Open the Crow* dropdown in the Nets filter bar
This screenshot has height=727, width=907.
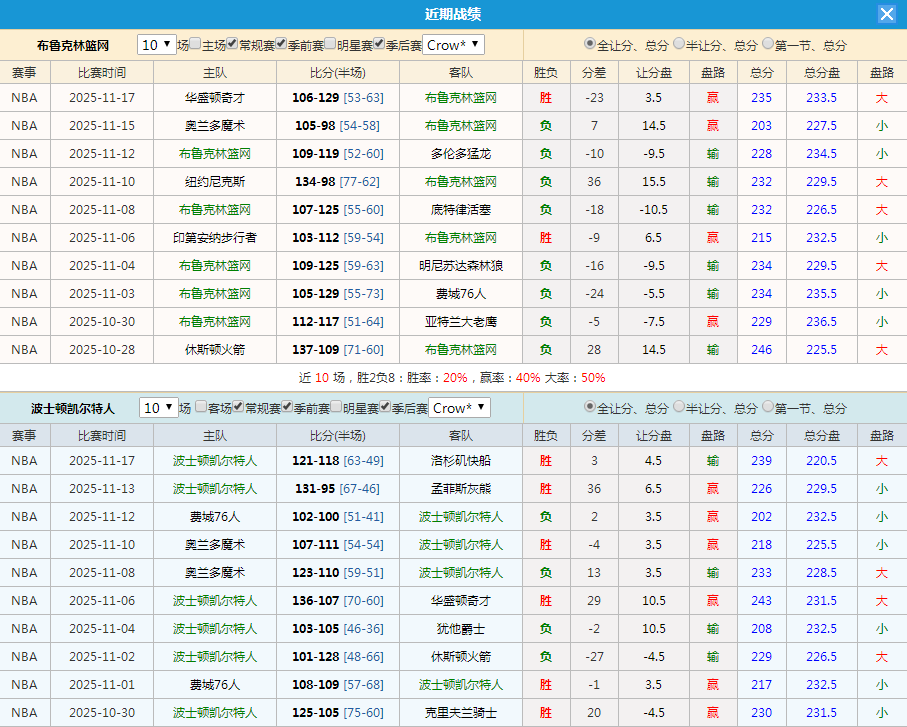(452, 43)
